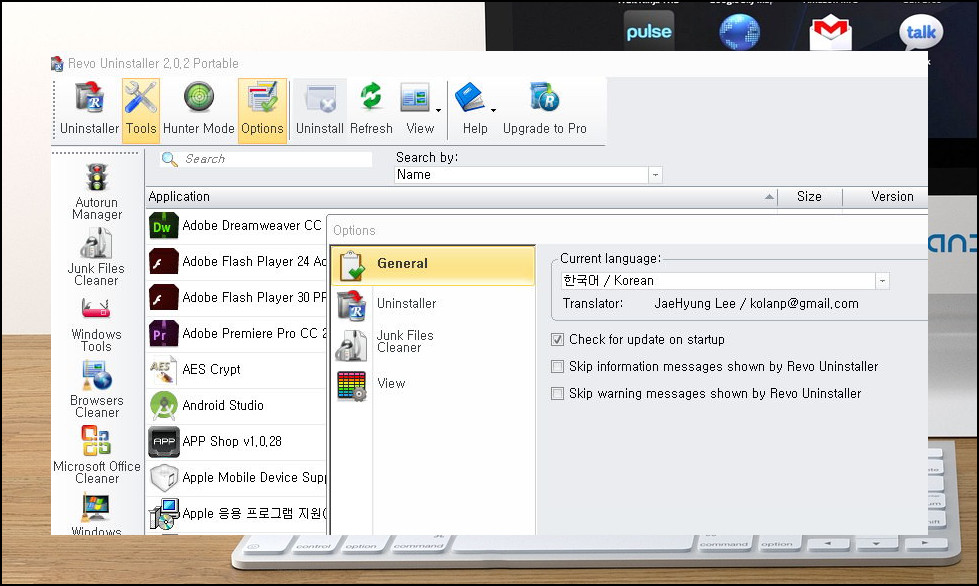Select Apple Mobile Device Support icon

tap(164, 478)
